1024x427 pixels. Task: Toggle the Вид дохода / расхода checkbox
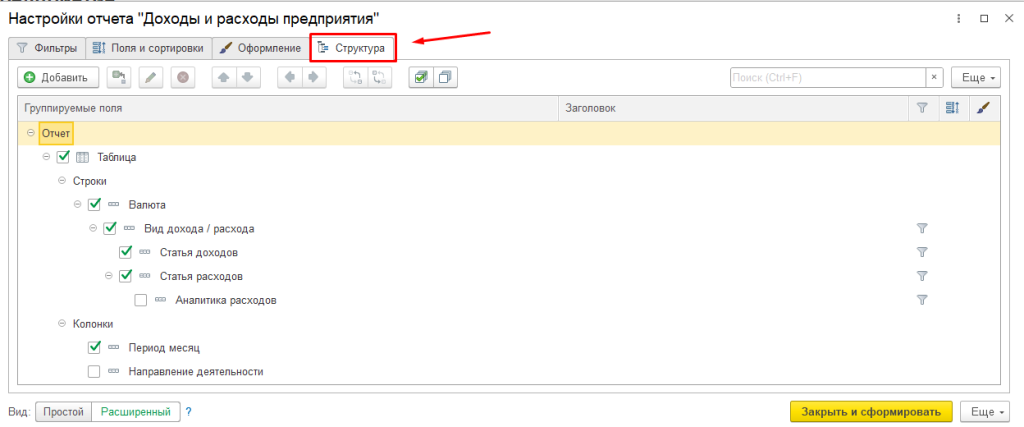click(x=110, y=229)
